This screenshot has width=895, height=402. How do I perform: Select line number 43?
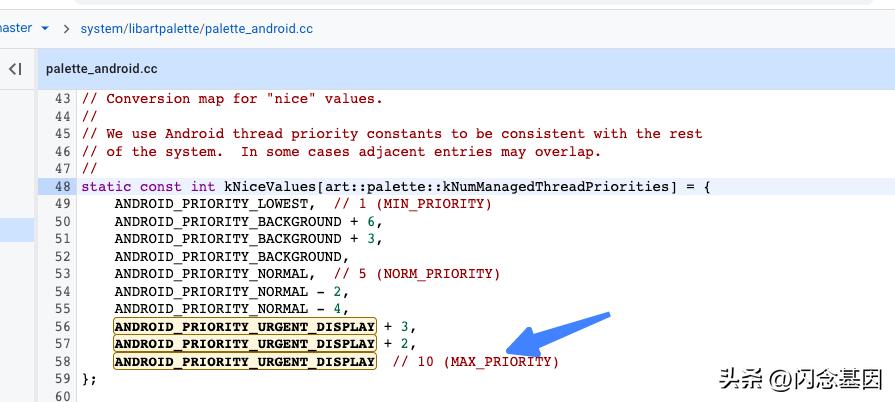coord(63,99)
